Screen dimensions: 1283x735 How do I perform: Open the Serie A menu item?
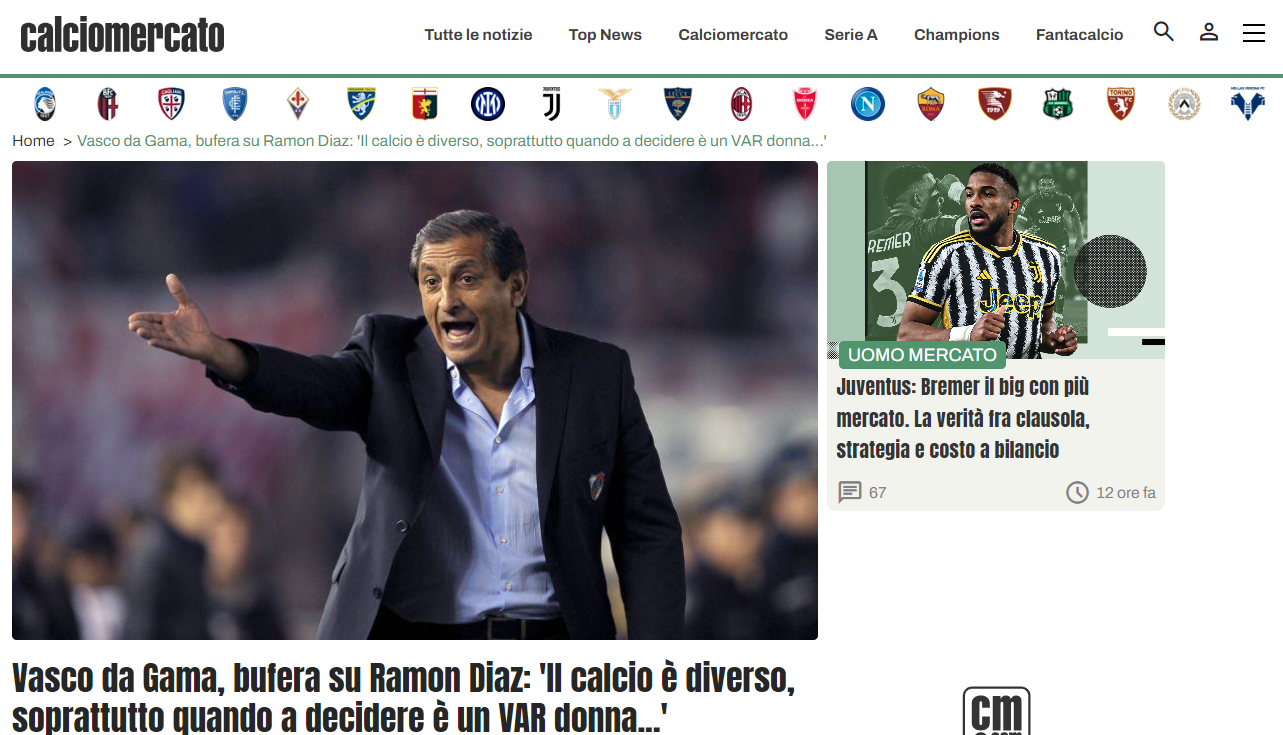click(x=850, y=35)
